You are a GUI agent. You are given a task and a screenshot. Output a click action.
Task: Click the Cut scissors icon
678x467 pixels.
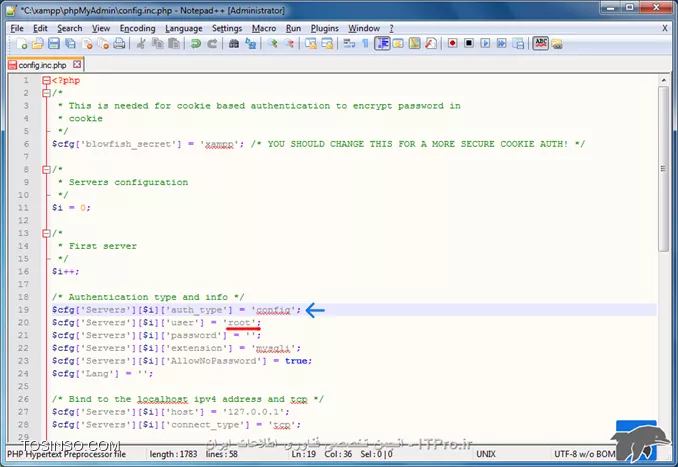tap(141, 44)
